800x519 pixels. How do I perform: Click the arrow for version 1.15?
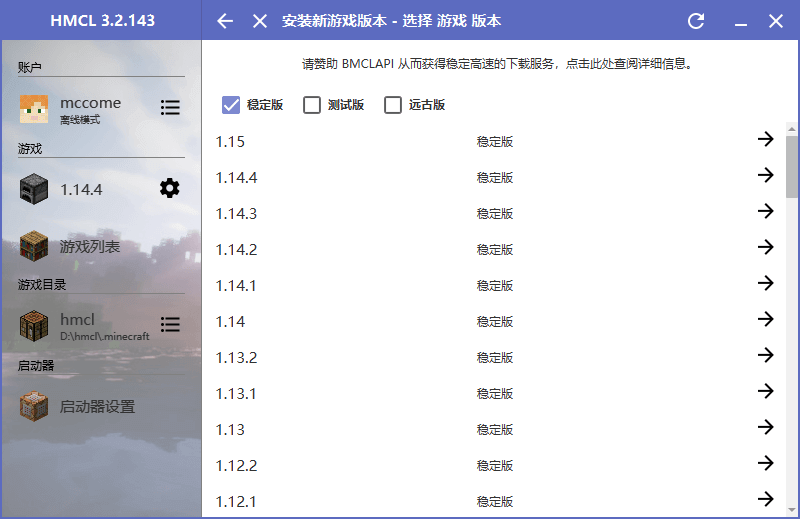[765, 140]
